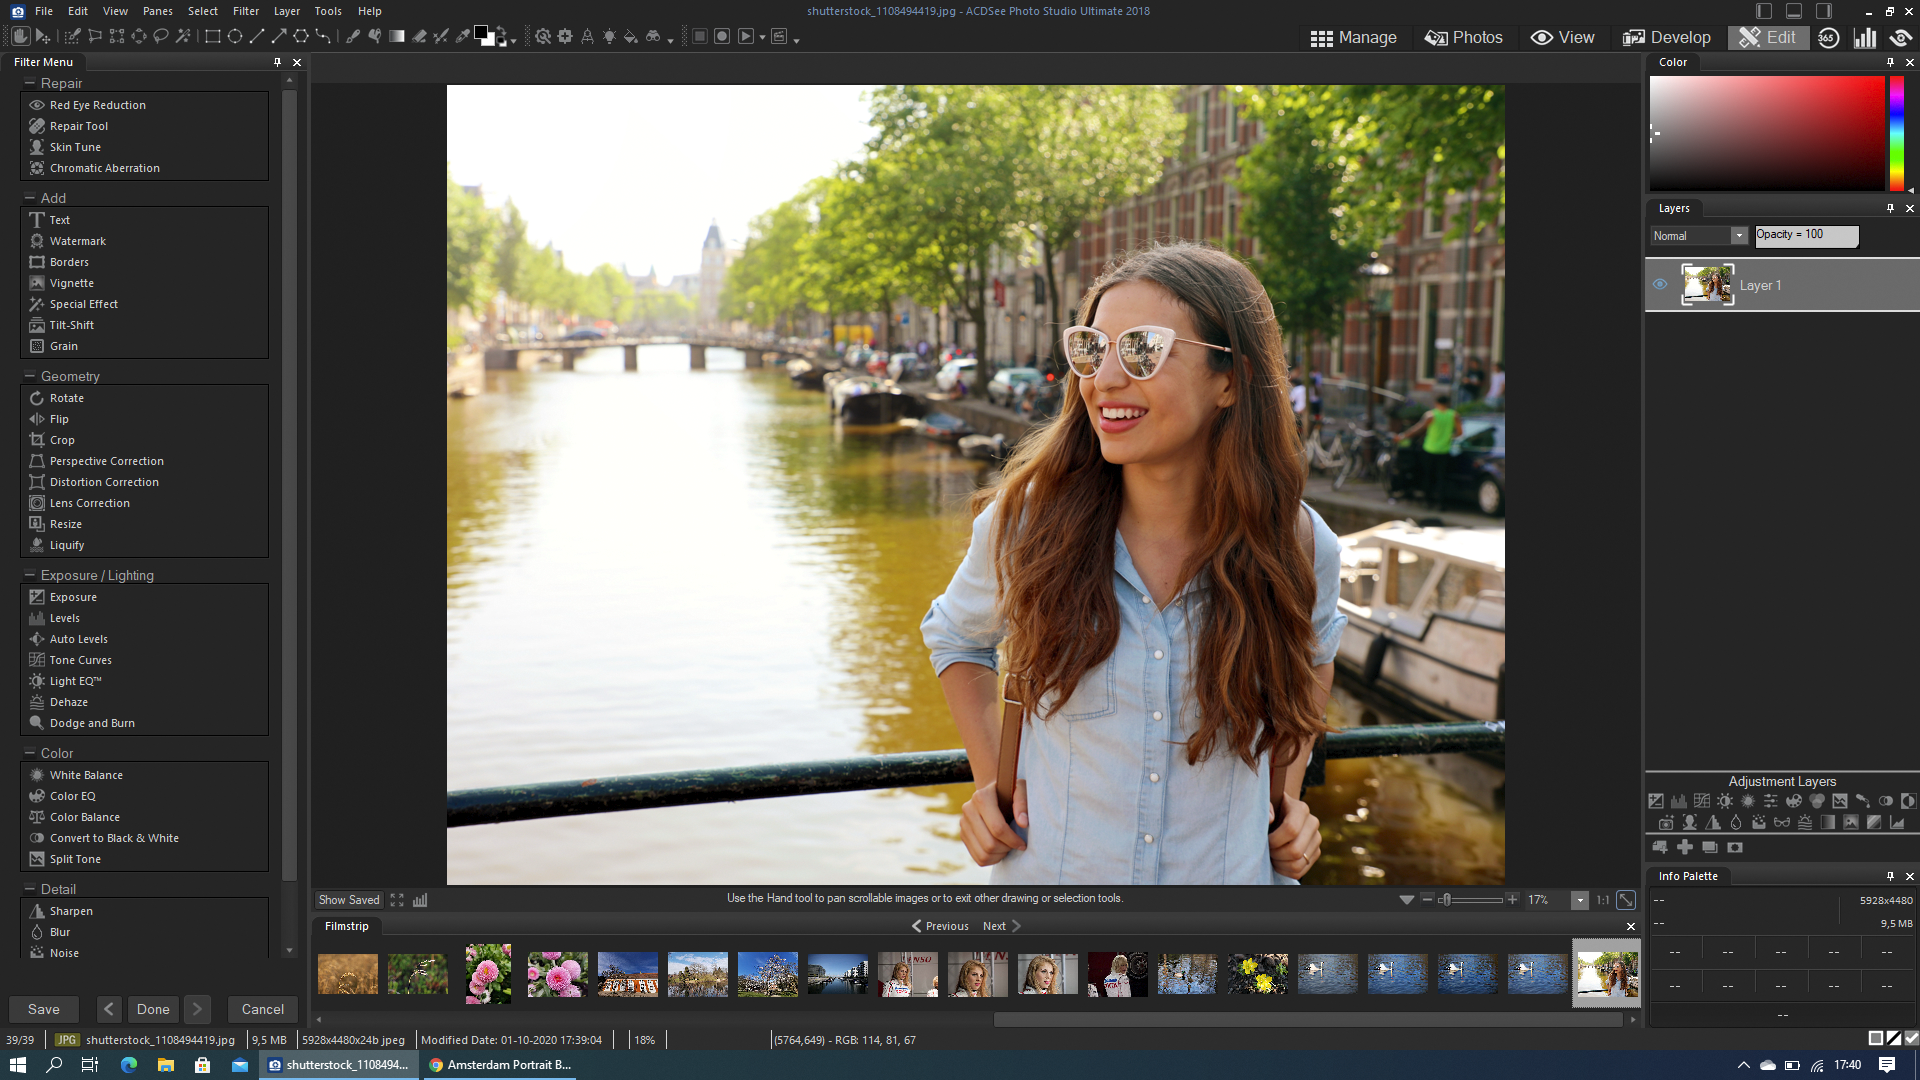Open the zoom percentage dropdown
The width and height of the screenshot is (1920, 1080).
click(x=1580, y=900)
